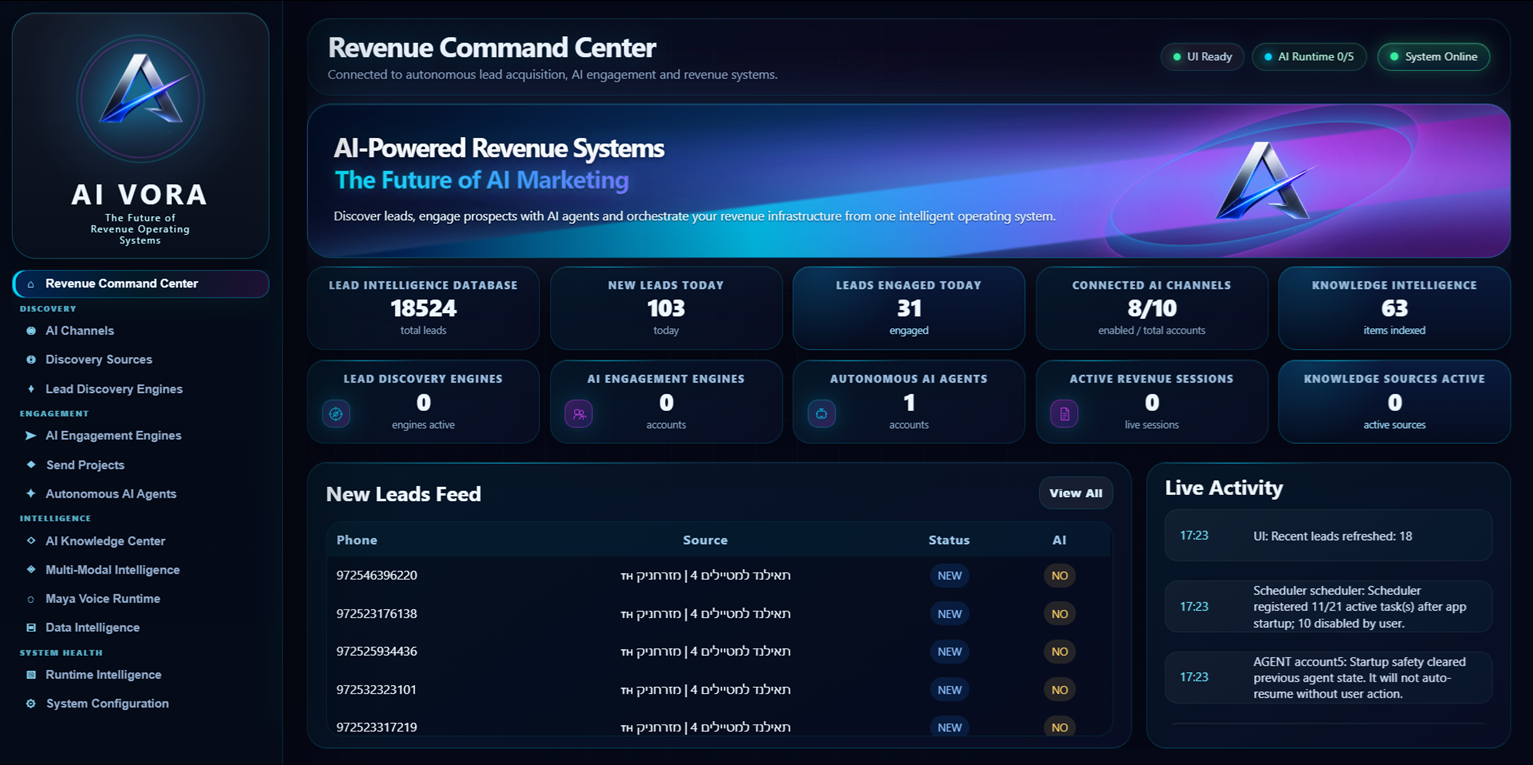Select Maya Voice Runtime in sidebar
The width and height of the screenshot is (1533, 765).
pos(103,599)
